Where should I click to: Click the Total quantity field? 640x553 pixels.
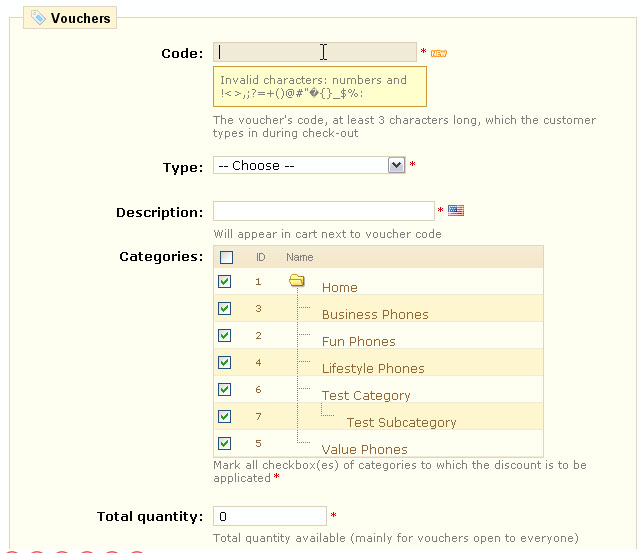tap(269, 517)
